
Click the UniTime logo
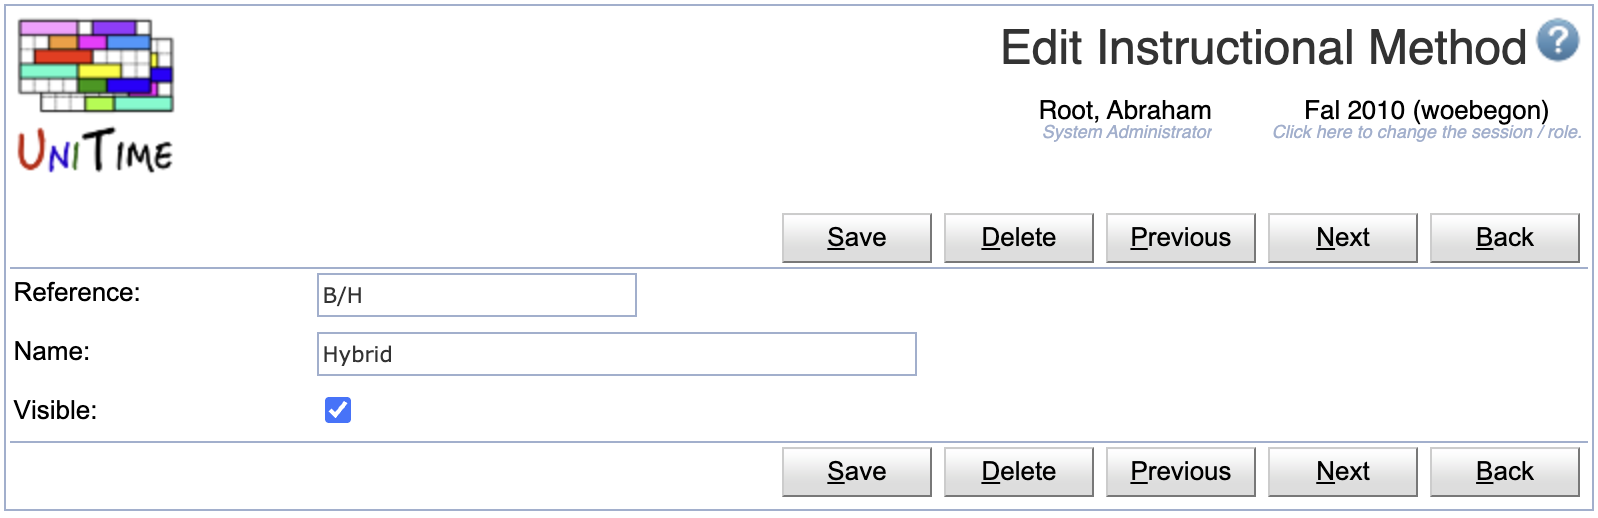pyautogui.click(x=96, y=96)
